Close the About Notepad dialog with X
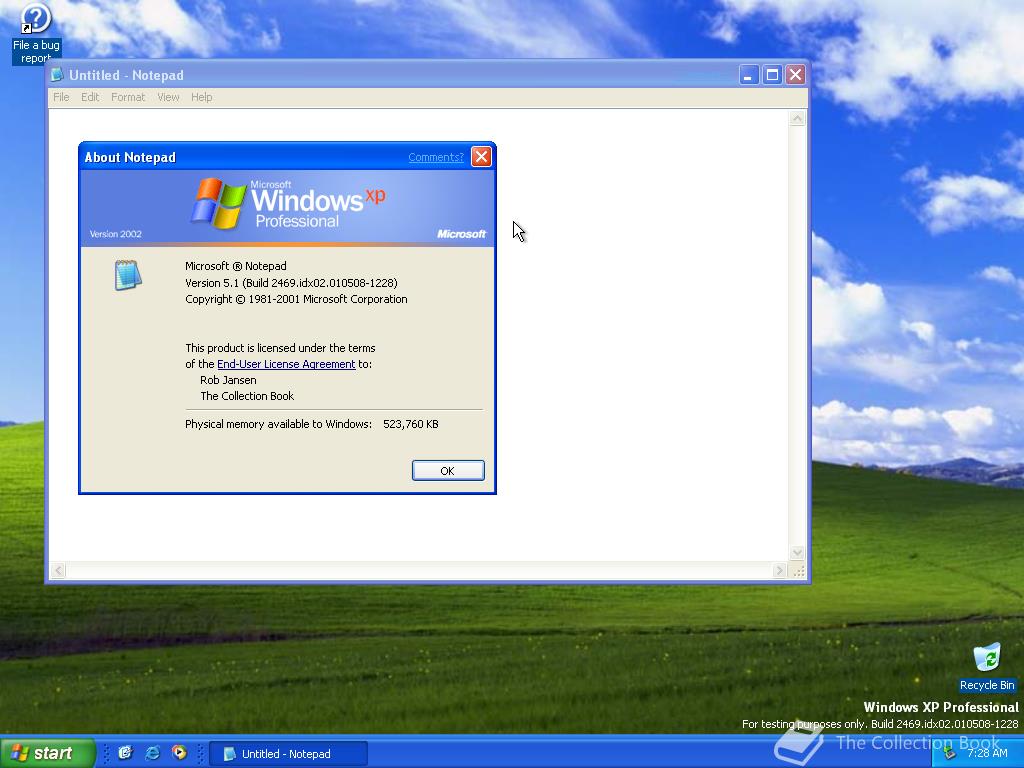 coord(481,157)
